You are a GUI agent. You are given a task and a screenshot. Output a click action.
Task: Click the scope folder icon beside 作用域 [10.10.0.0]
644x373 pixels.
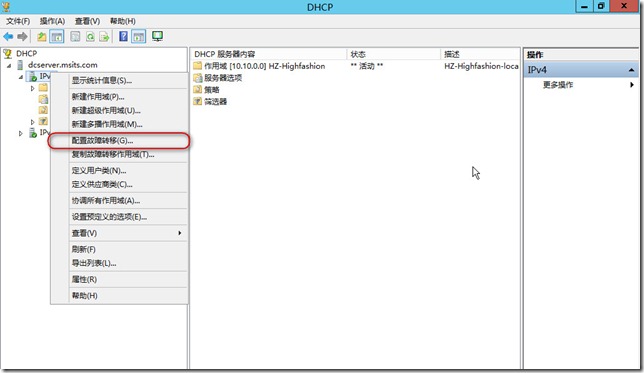(198, 66)
